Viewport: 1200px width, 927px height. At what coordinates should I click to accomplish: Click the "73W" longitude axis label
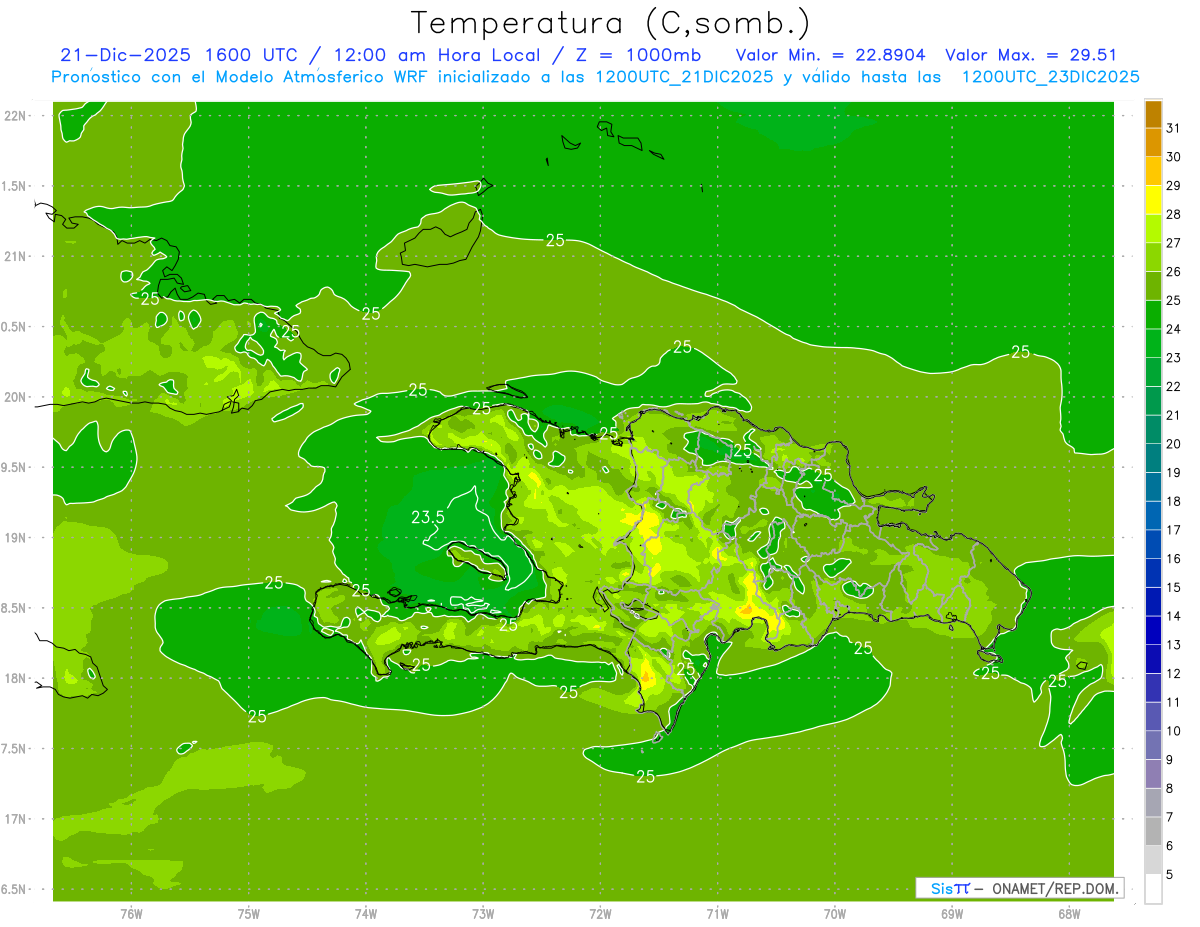483,914
